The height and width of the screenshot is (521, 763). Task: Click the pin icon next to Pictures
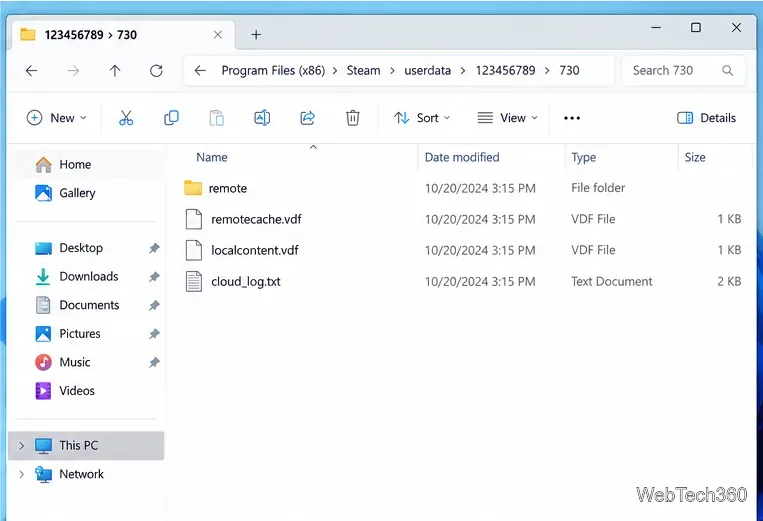coord(154,334)
